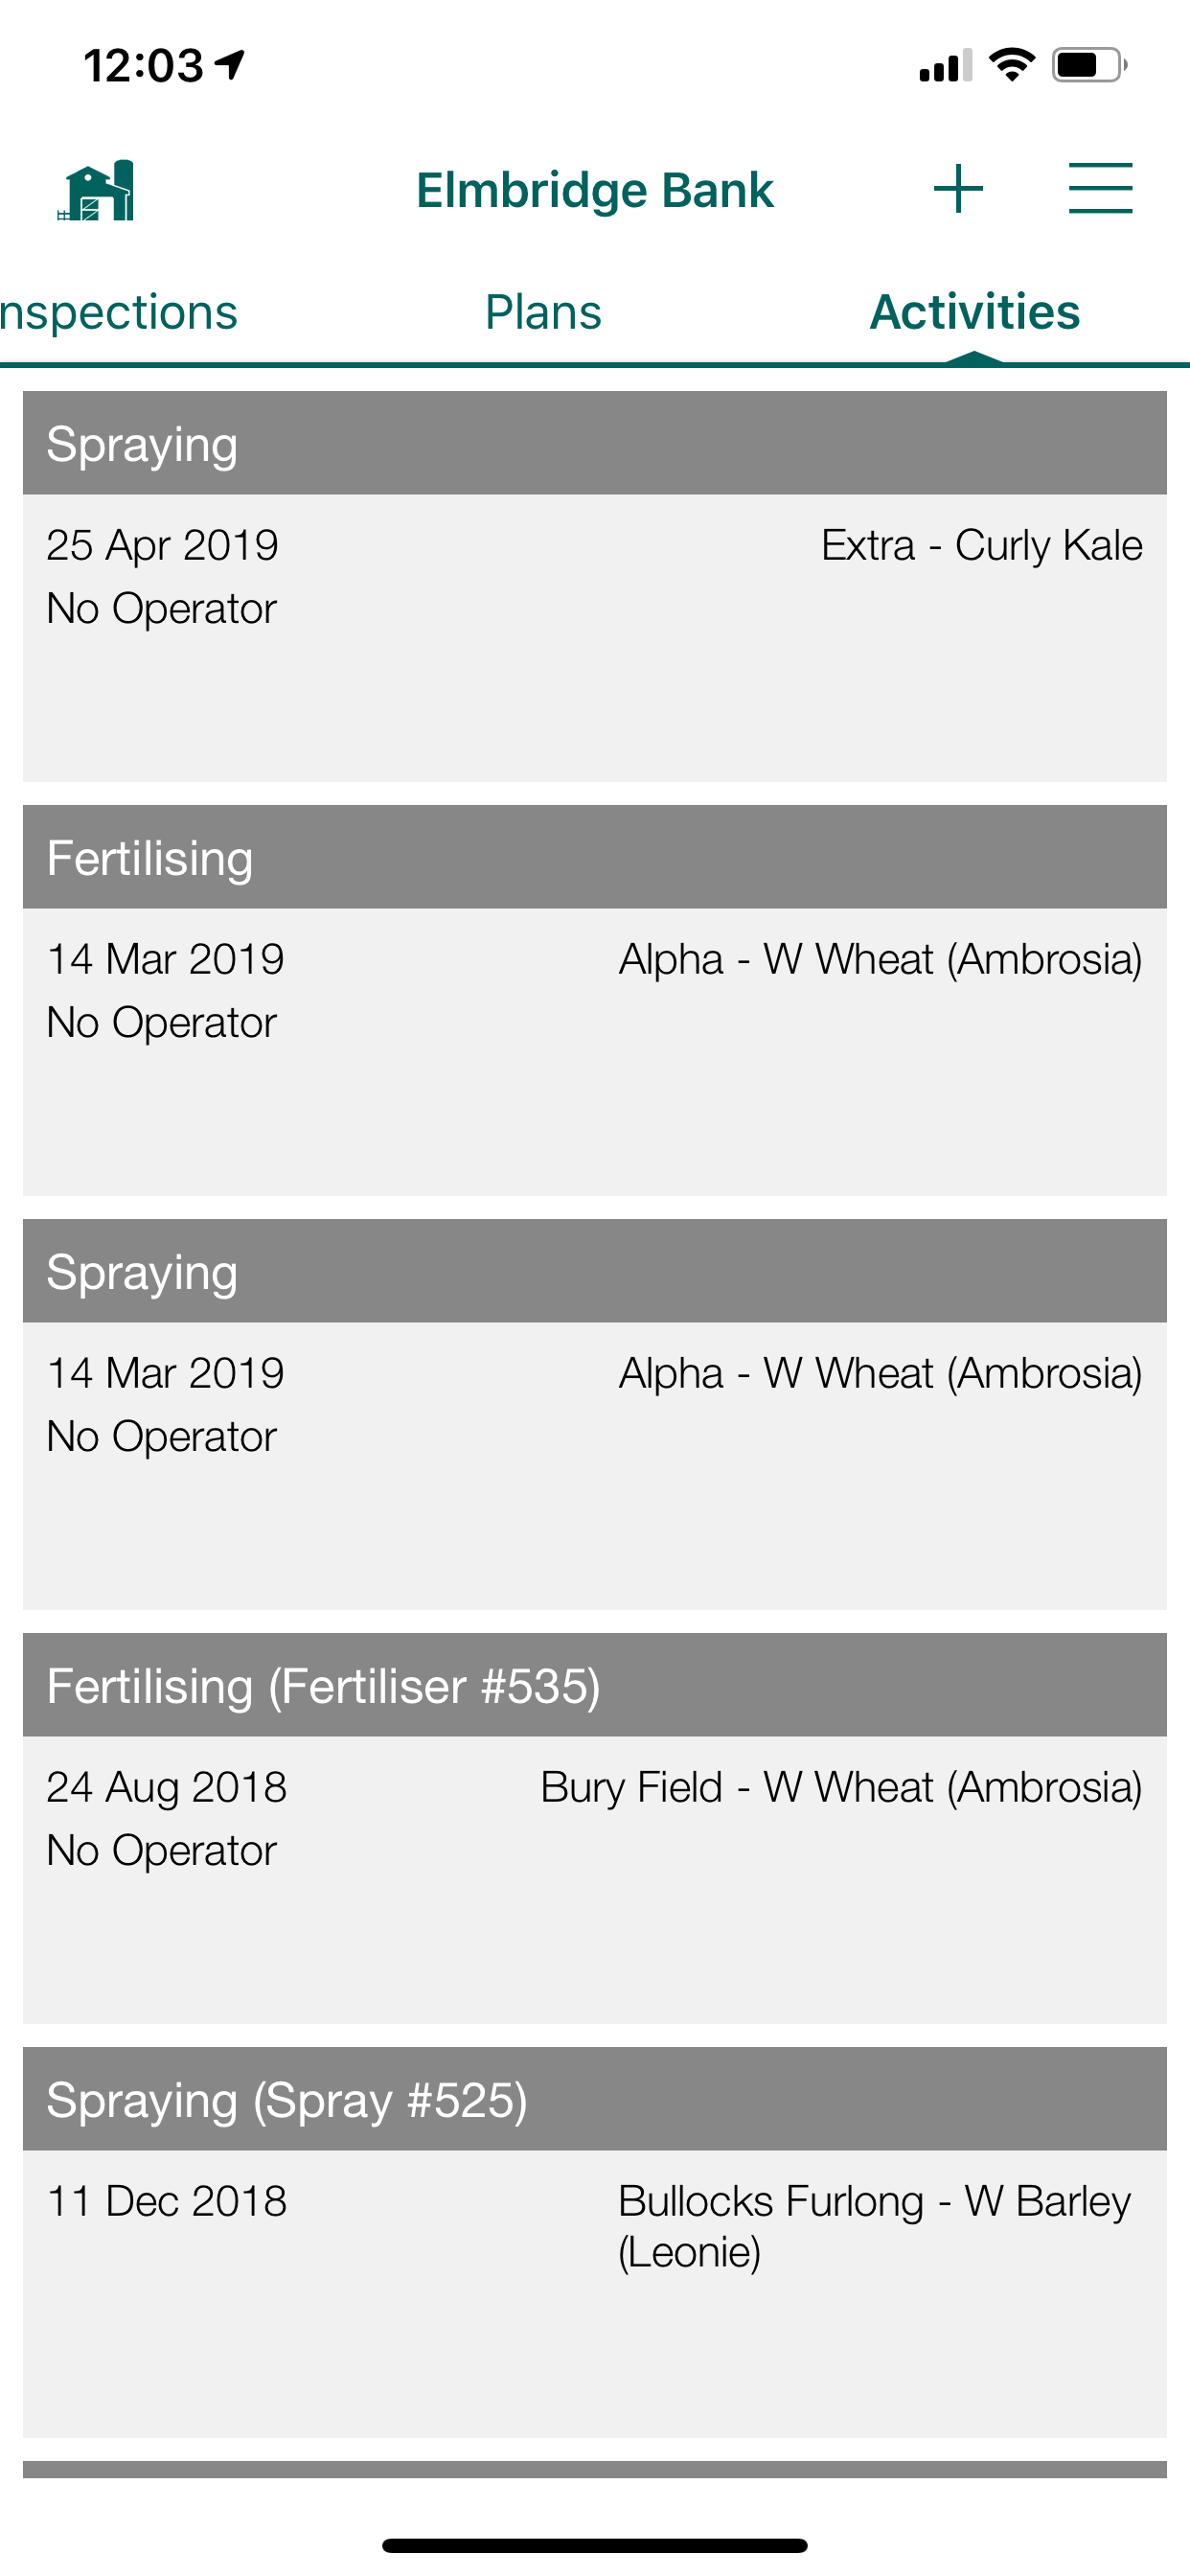Tap the Elmbridge Bank title

point(594,190)
